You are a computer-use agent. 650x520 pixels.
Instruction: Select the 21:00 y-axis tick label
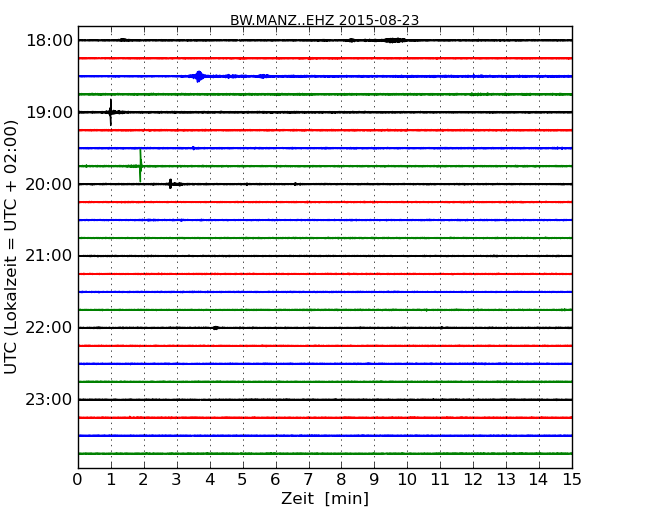click(49, 256)
